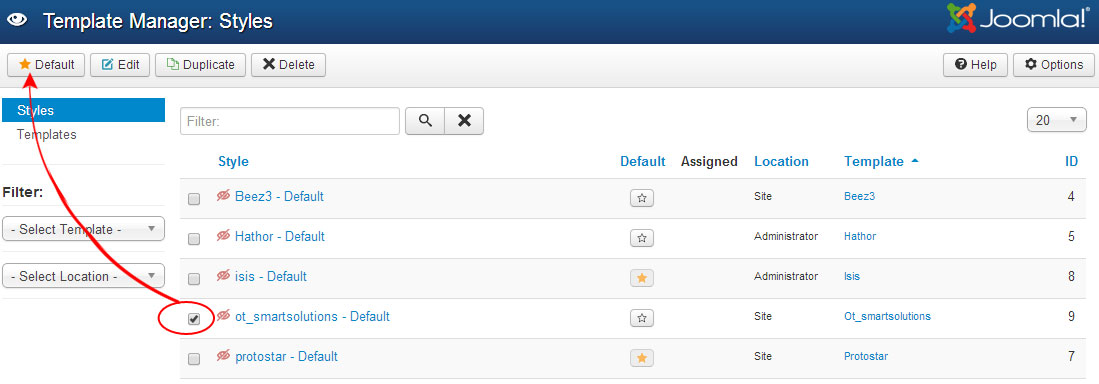Screen dimensions: 1099x384
Task: Click the preview-disabled eye icon for Hathor
Action: click(x=224, y=235)
